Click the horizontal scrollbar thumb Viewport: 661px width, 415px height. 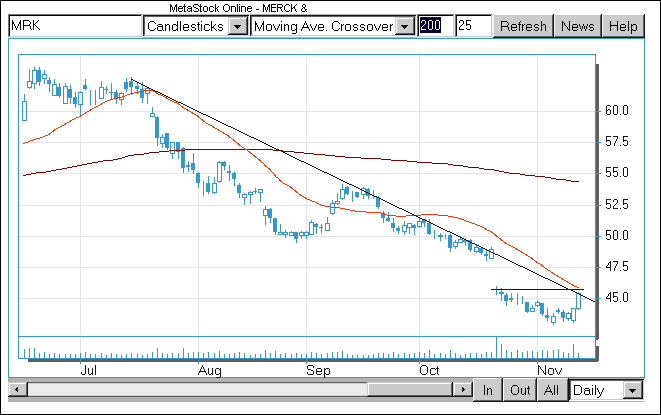point(410,389)
